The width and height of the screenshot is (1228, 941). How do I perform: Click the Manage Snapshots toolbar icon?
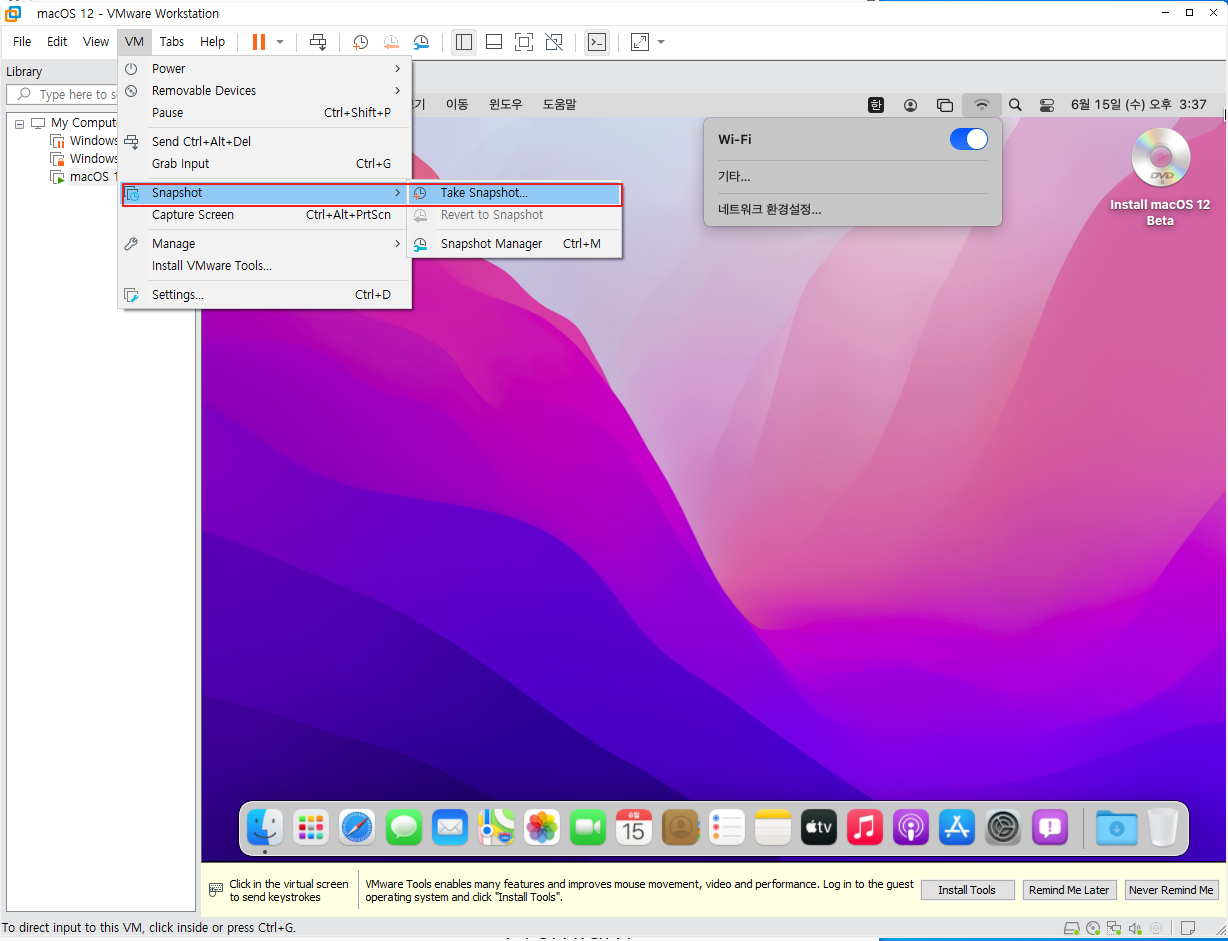click(422, 42)
